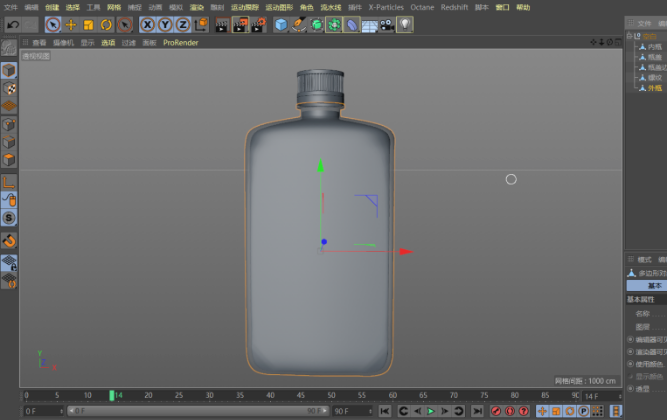Open the Light object icon
This screenshot has height=420, width=667.
(404, 24)
